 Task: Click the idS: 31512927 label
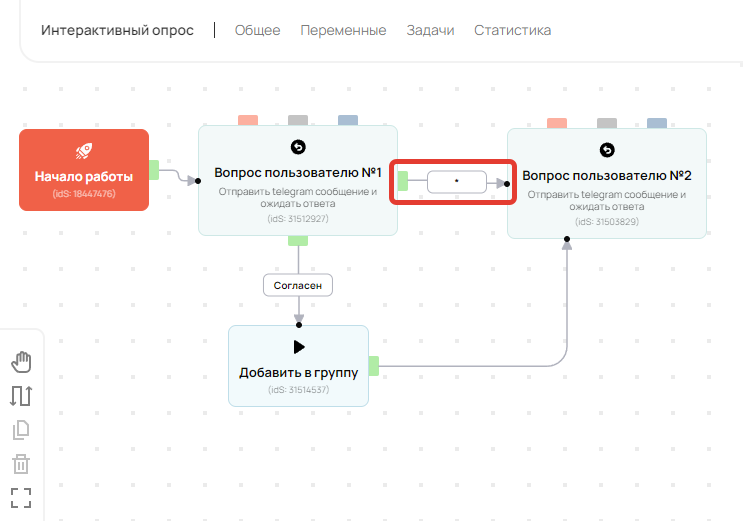(298, 219)
